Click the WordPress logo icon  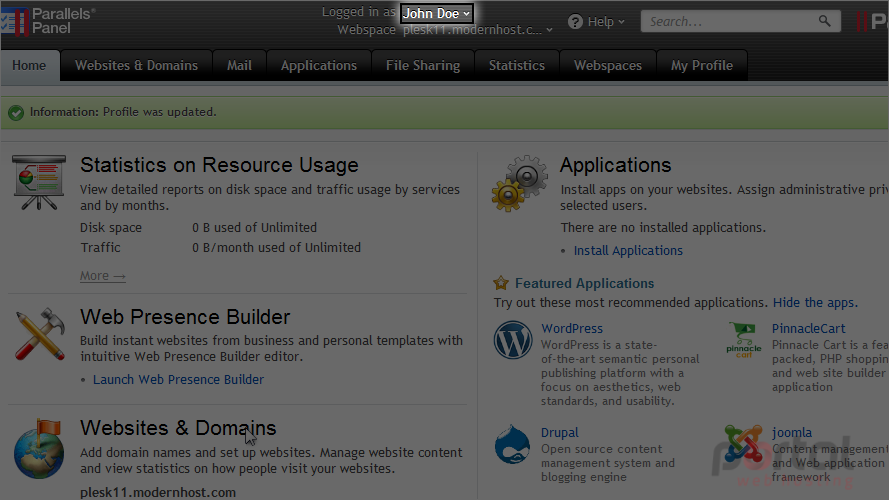513,340
